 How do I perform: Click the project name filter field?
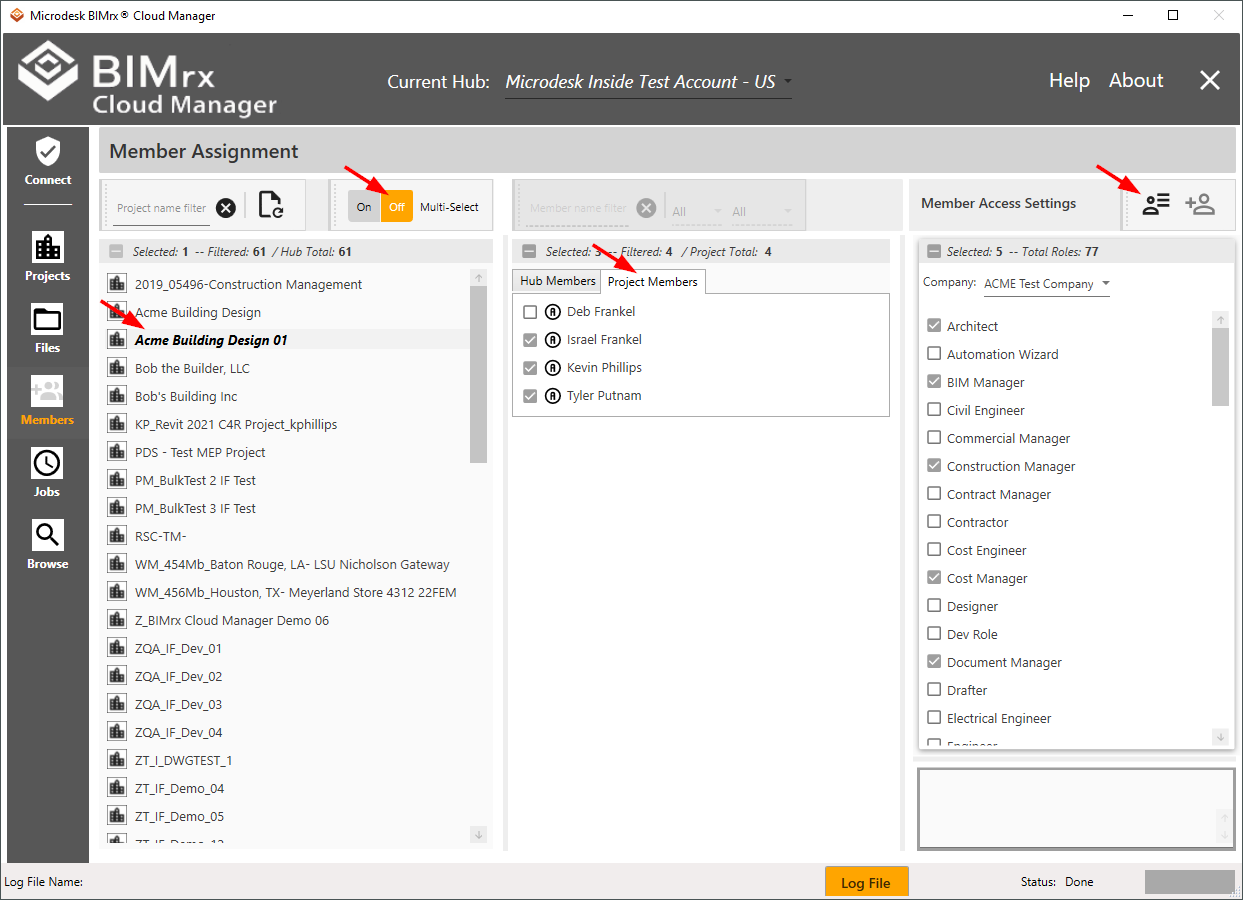coord(161,208)
